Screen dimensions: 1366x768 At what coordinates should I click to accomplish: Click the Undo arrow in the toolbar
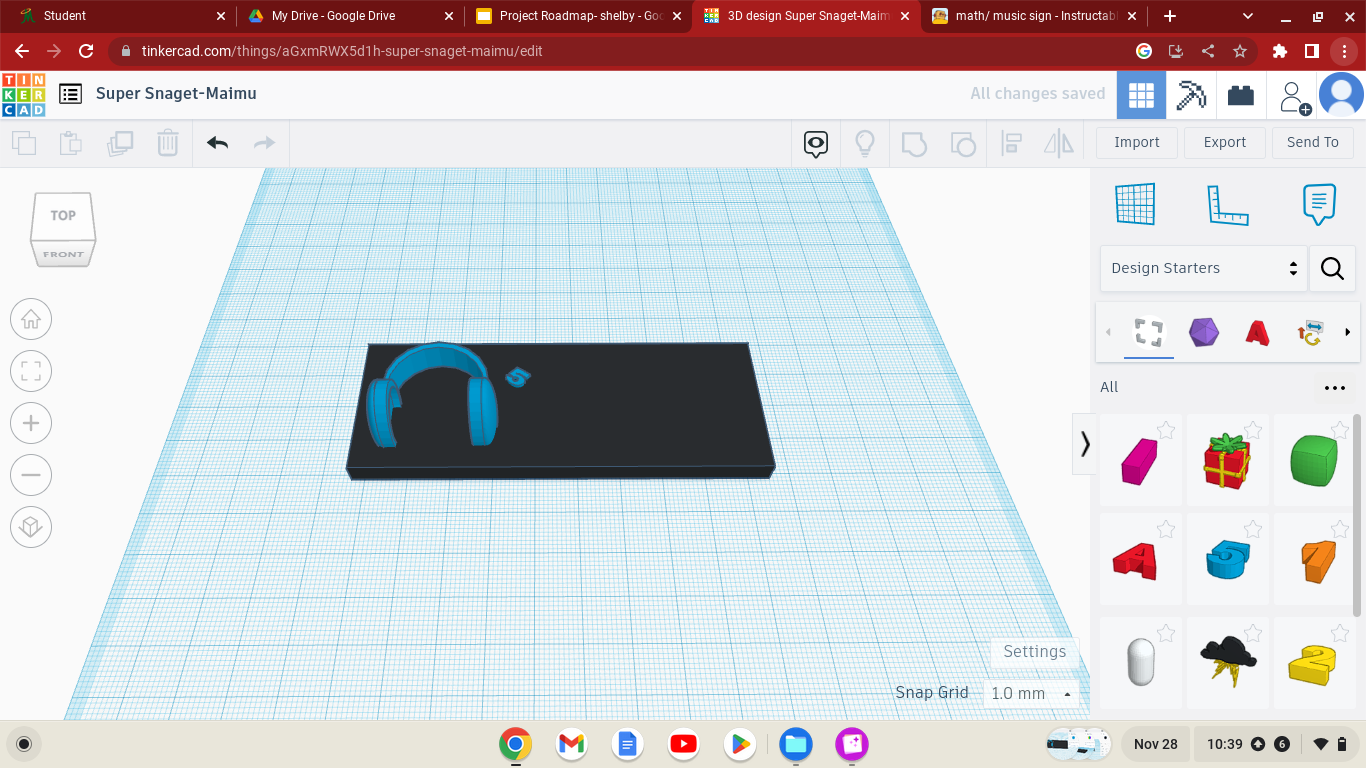pyautogui.click(x=216, y=143)
